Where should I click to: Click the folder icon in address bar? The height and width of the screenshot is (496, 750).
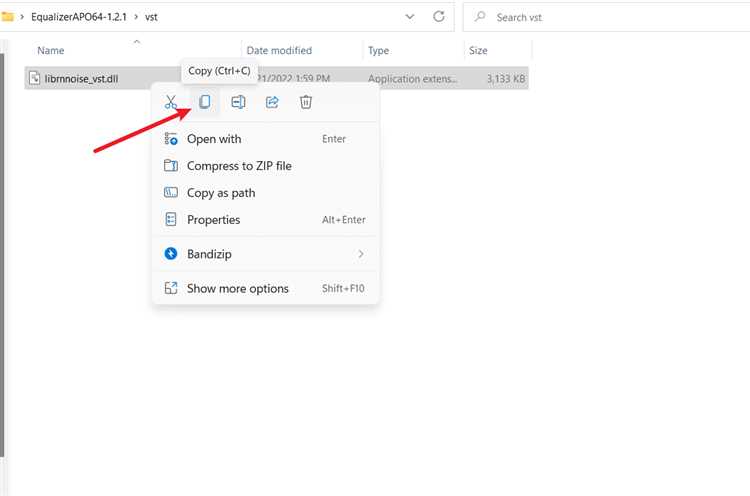click(7, 17)
